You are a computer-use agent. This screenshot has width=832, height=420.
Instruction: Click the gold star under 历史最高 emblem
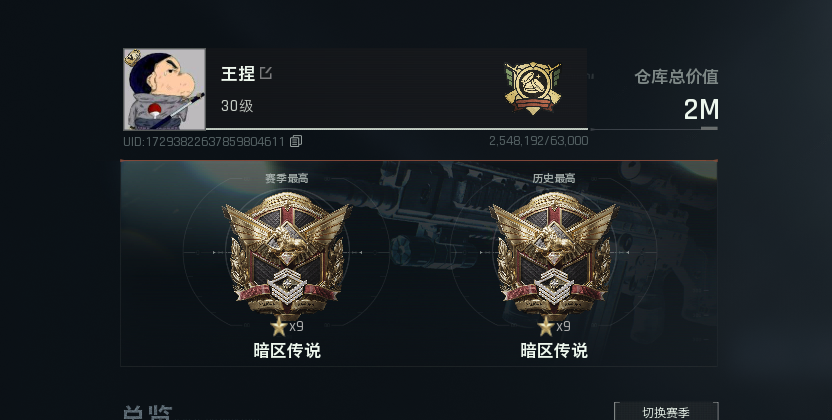545,327
